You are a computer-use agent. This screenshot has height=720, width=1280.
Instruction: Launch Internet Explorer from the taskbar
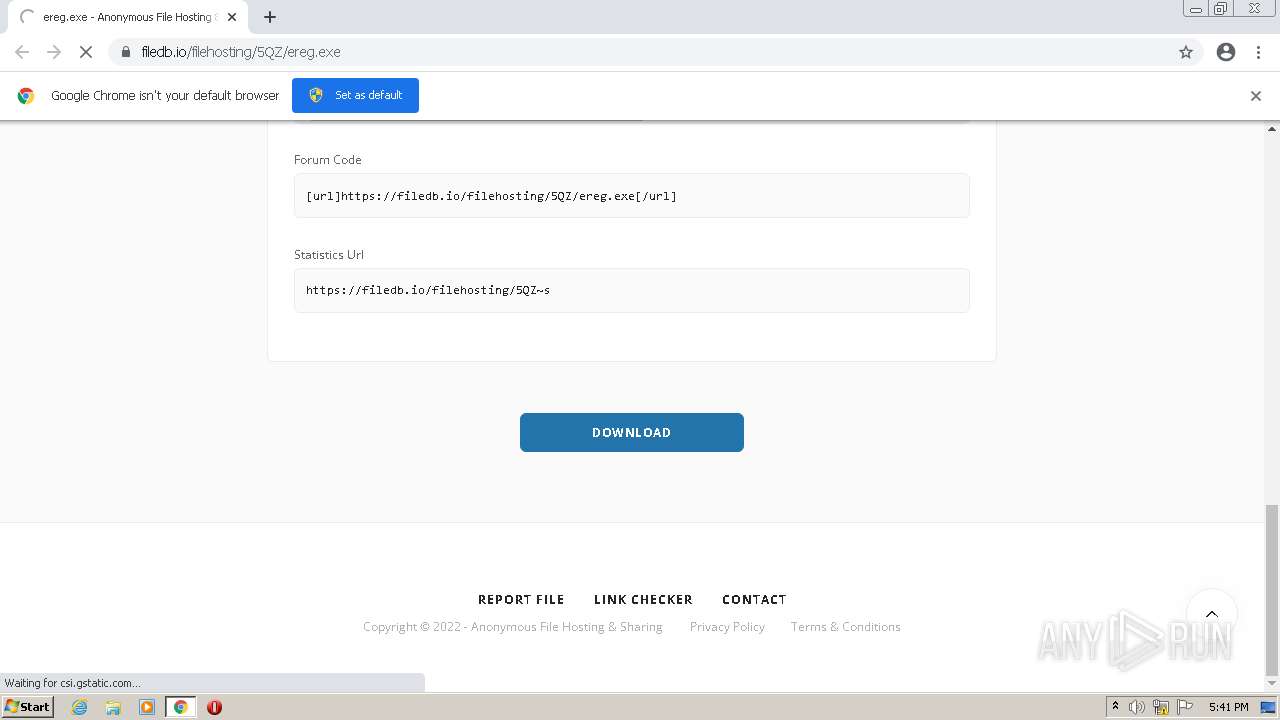[x=80, y=707]
